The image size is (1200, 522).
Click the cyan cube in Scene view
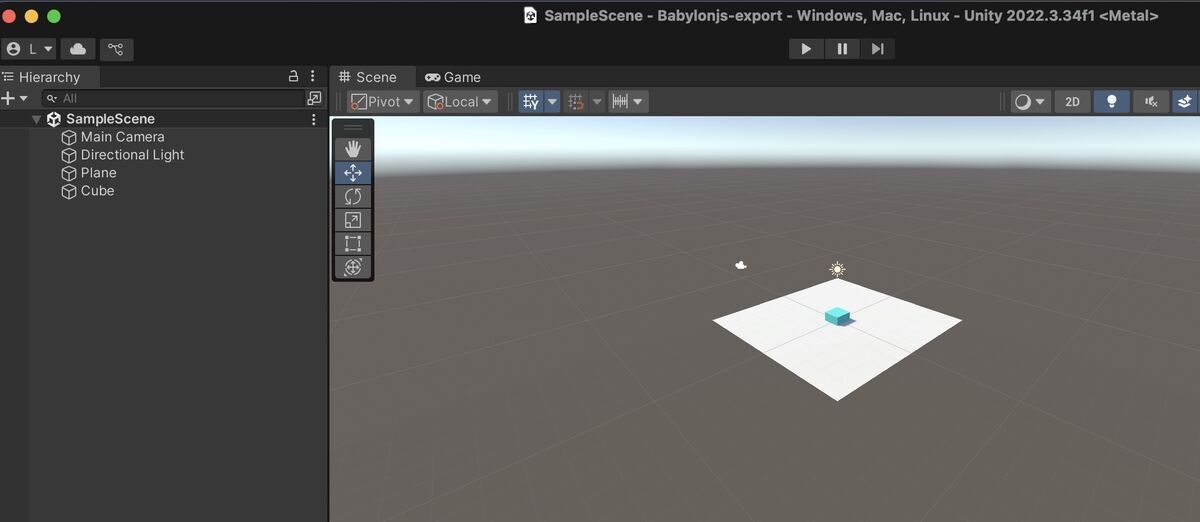[838, 316]
